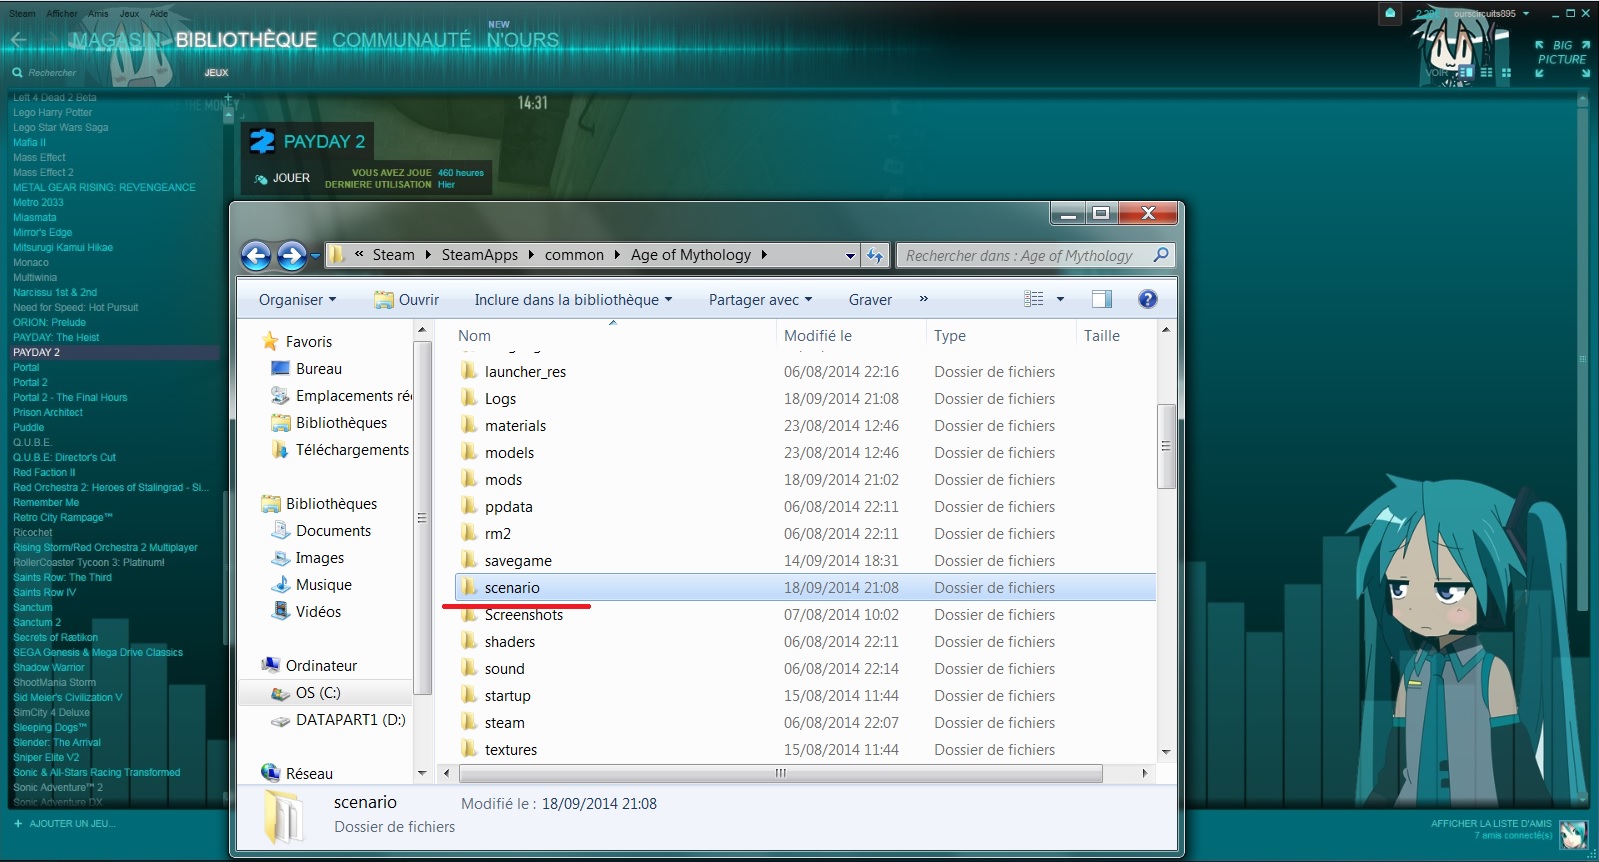
Task: Open the Aide menu
Action: [159, 13]
